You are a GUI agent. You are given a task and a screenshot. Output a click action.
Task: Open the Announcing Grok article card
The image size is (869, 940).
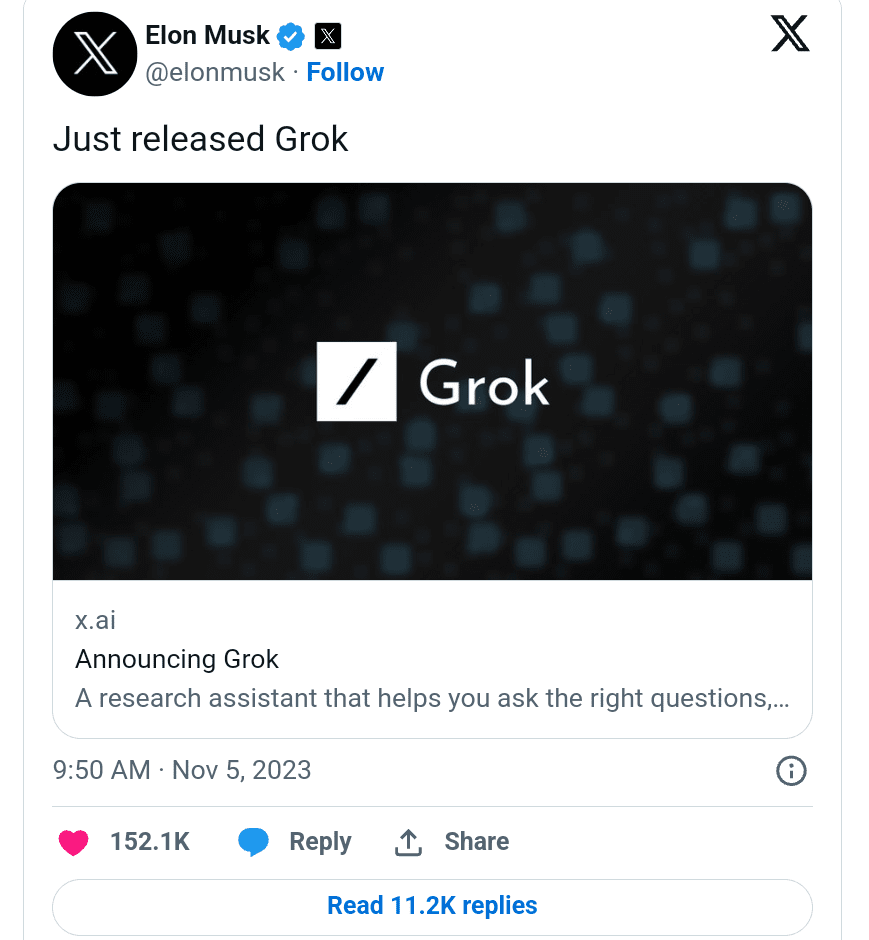click(x=177, y=659)
